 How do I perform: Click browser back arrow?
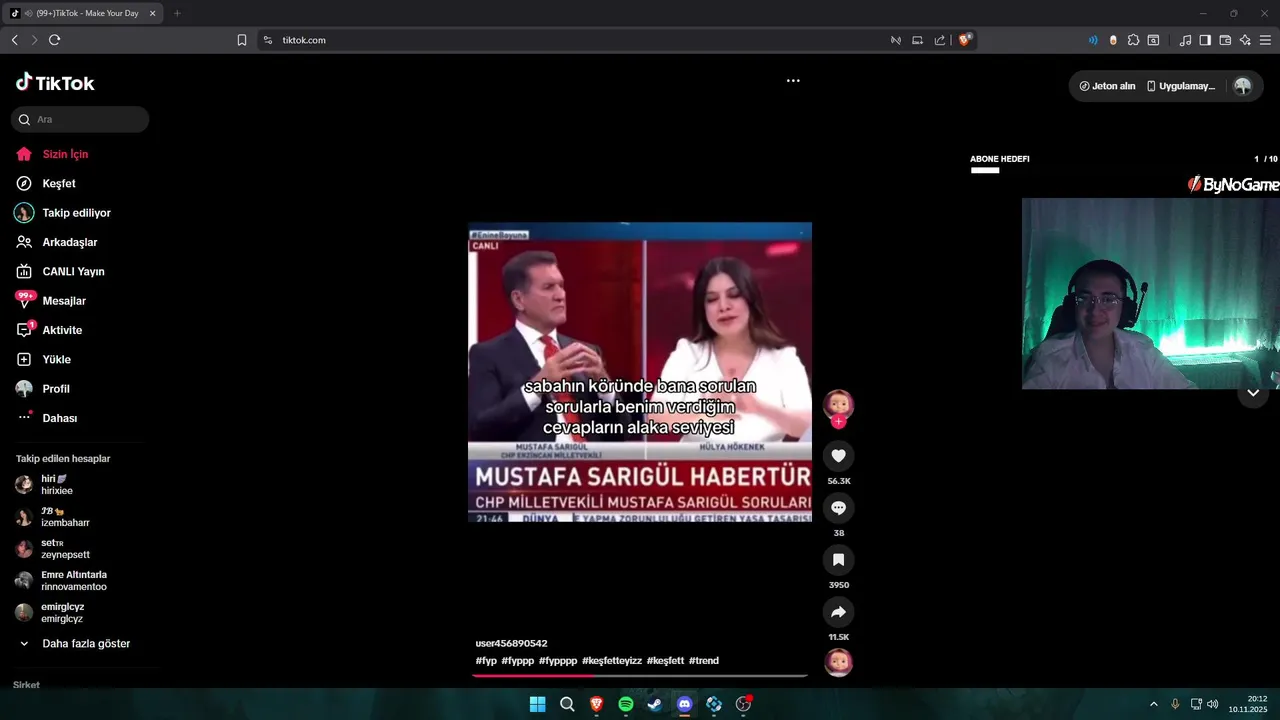14,40
